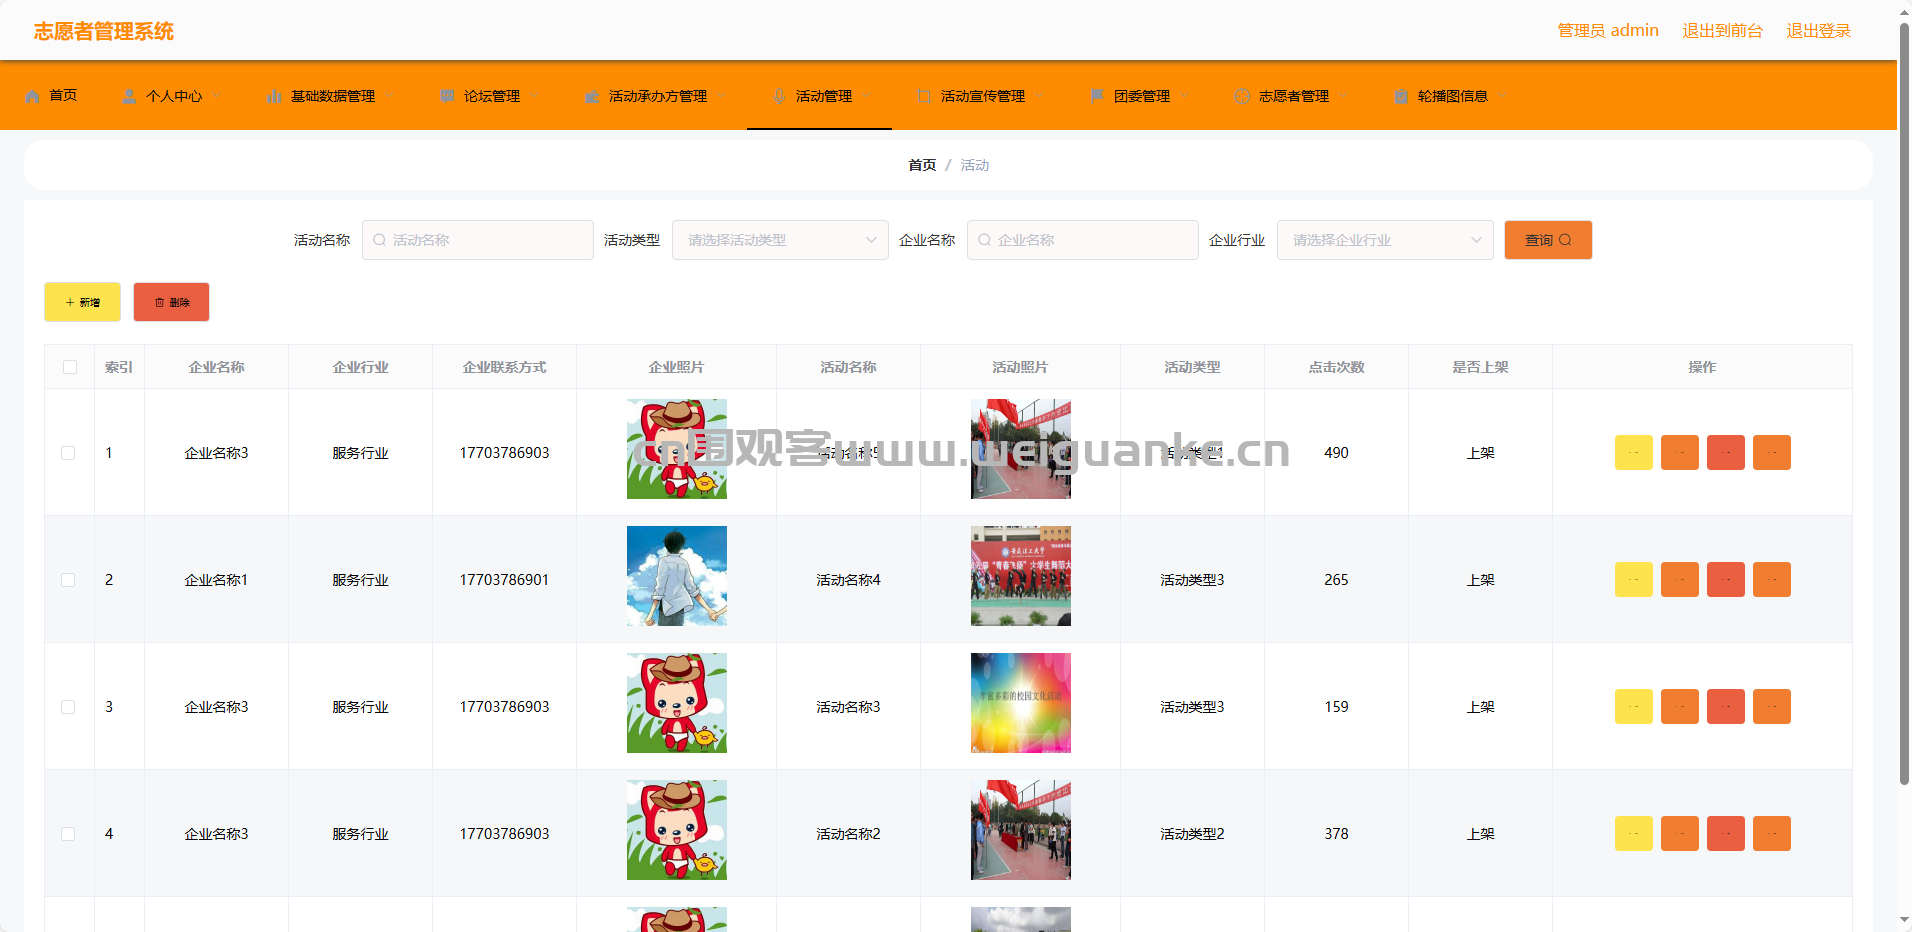1912x932 pixels.
Task: Expand the 基础数据管理 menu chevron
Action: (x=389, y=96)
